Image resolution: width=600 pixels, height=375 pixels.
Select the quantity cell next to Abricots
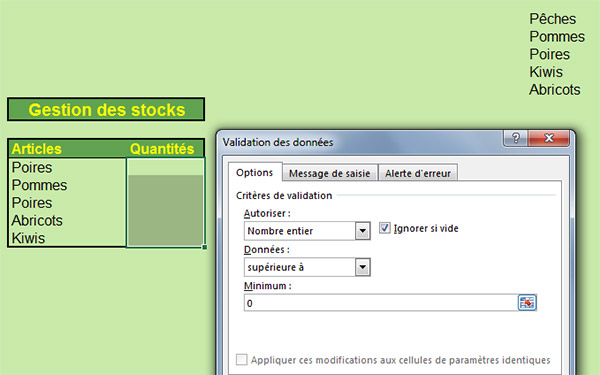click(x=165, y=220)
